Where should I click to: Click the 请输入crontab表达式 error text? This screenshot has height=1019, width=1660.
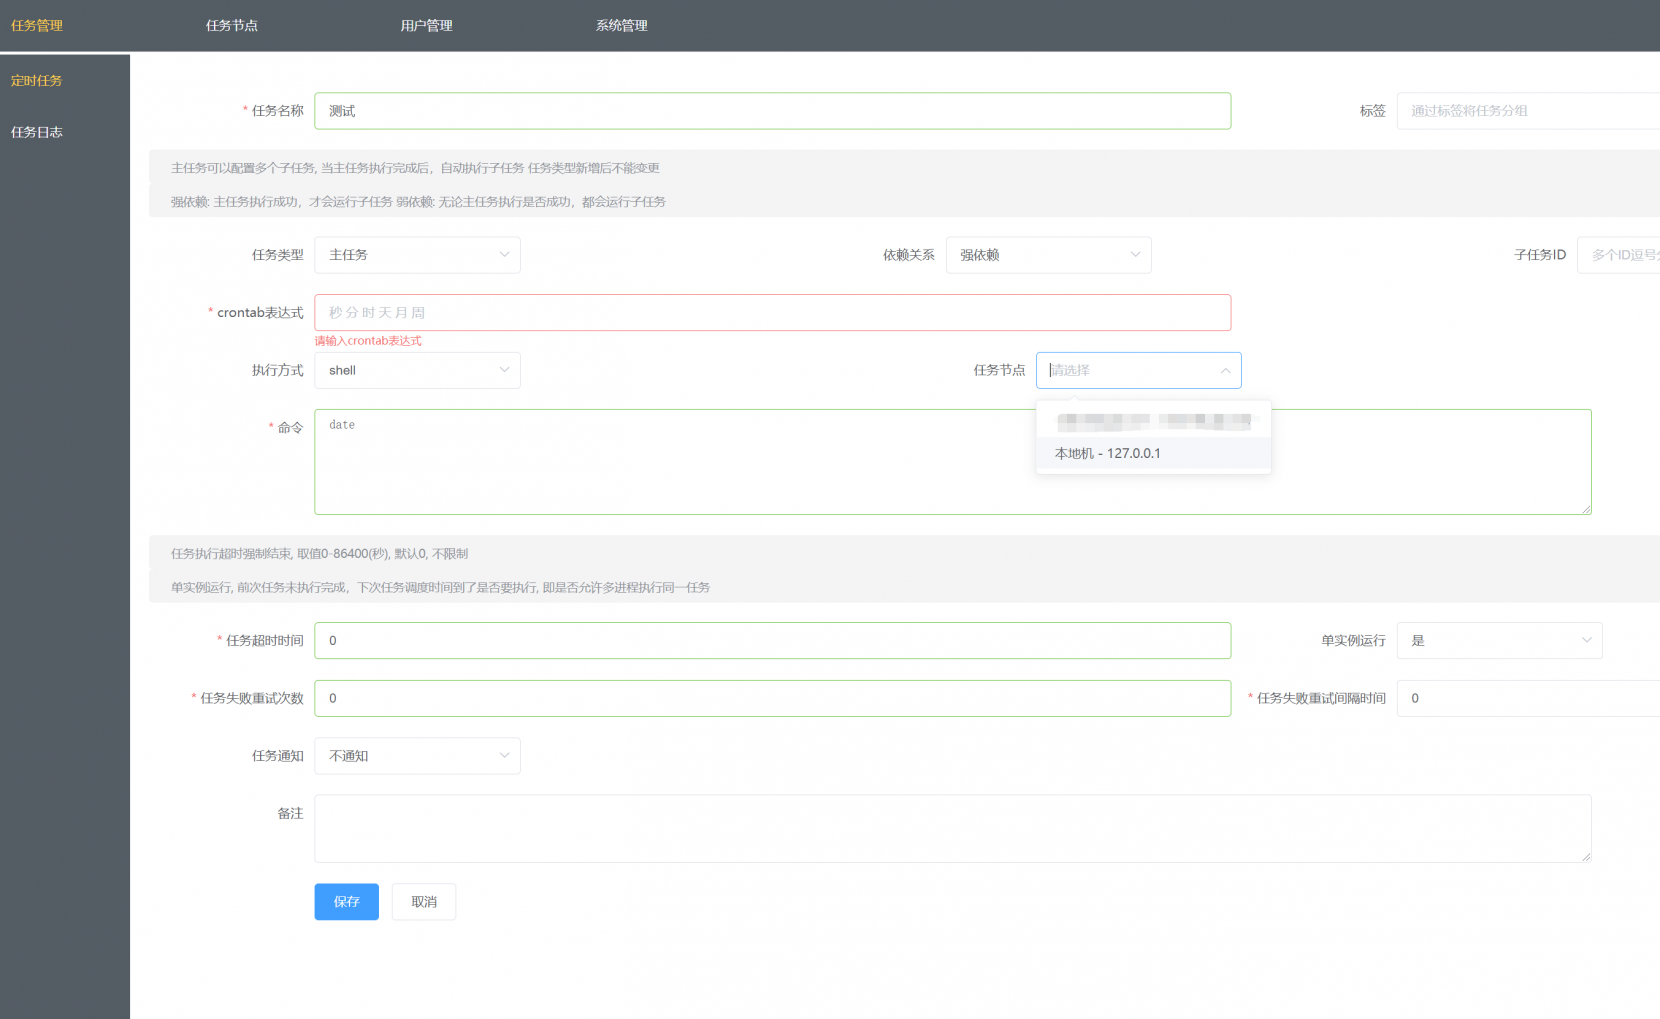[x=368, y=341]
